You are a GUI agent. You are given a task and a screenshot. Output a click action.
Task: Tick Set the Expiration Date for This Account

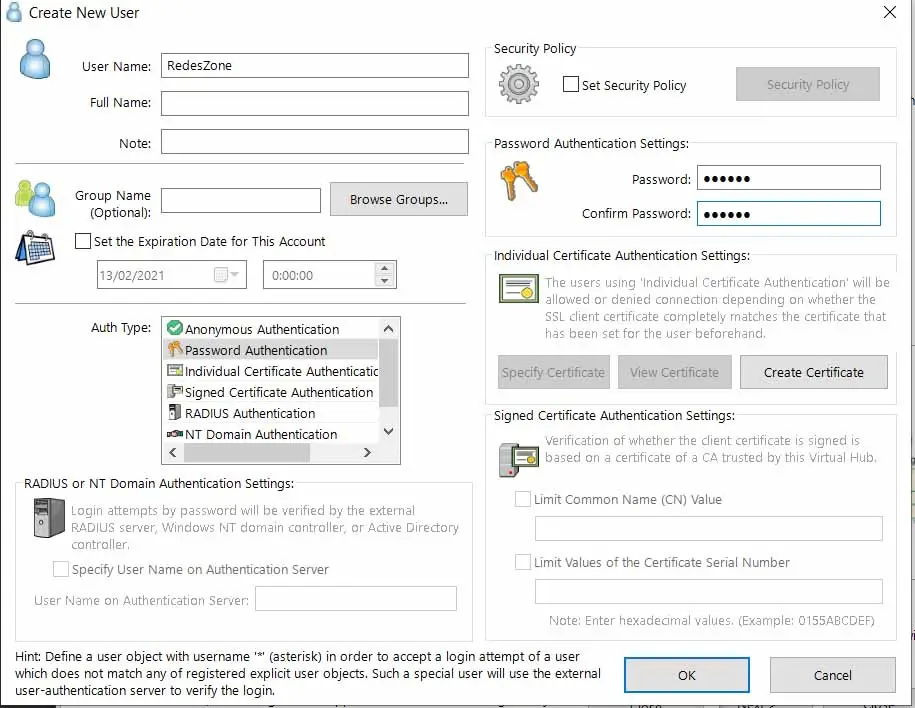[83, 241]
